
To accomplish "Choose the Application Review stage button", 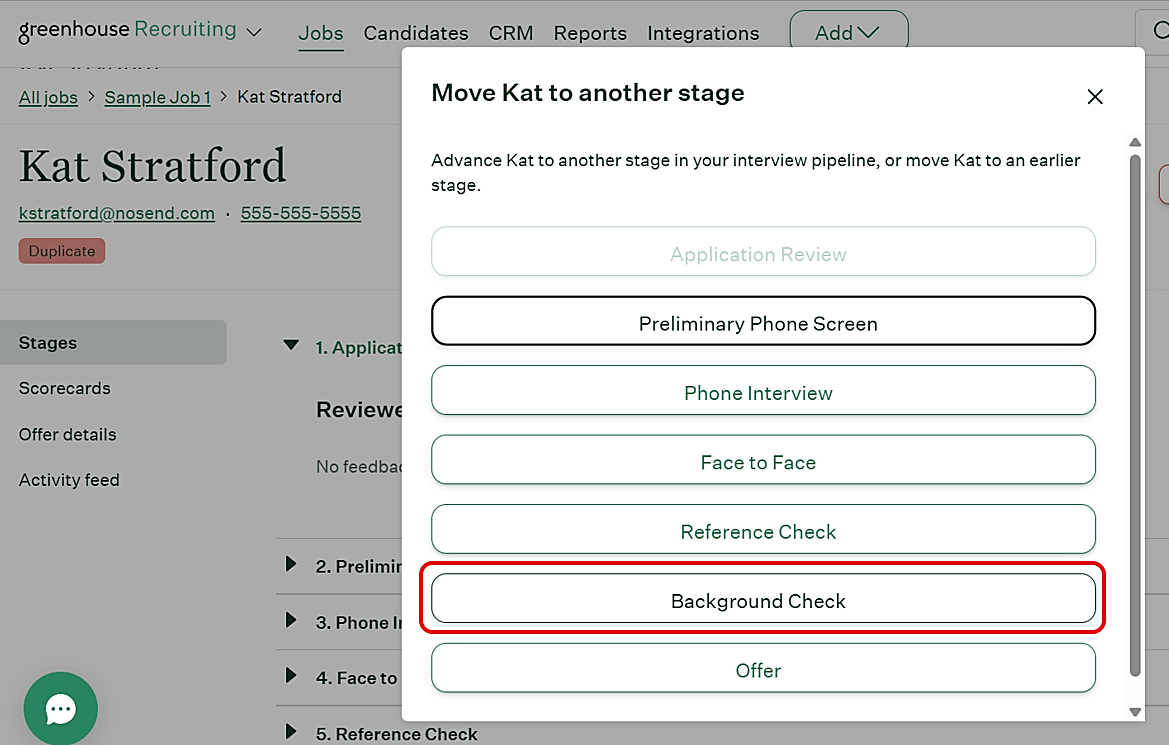I will [763, 251].
